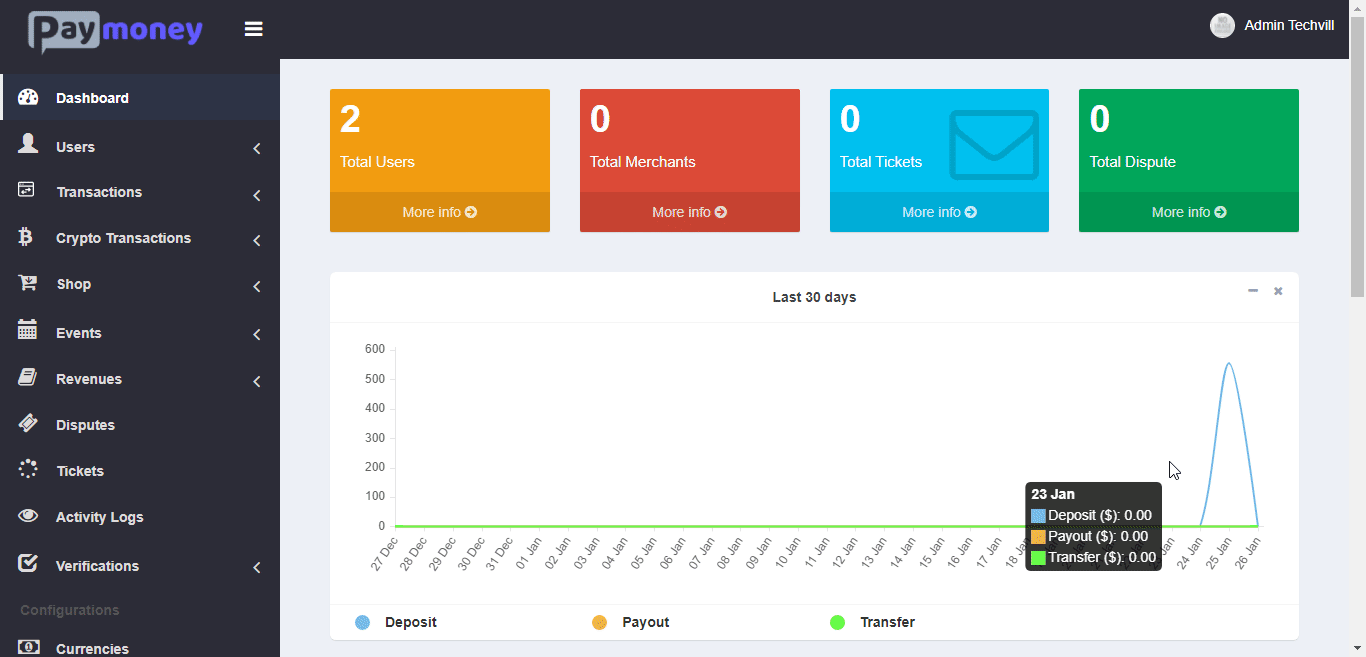The width and height of the screenshot is (1366, 657).
Task: Click the Dashboard gauge icon in sidebar
Action: (x=28, y=97)
